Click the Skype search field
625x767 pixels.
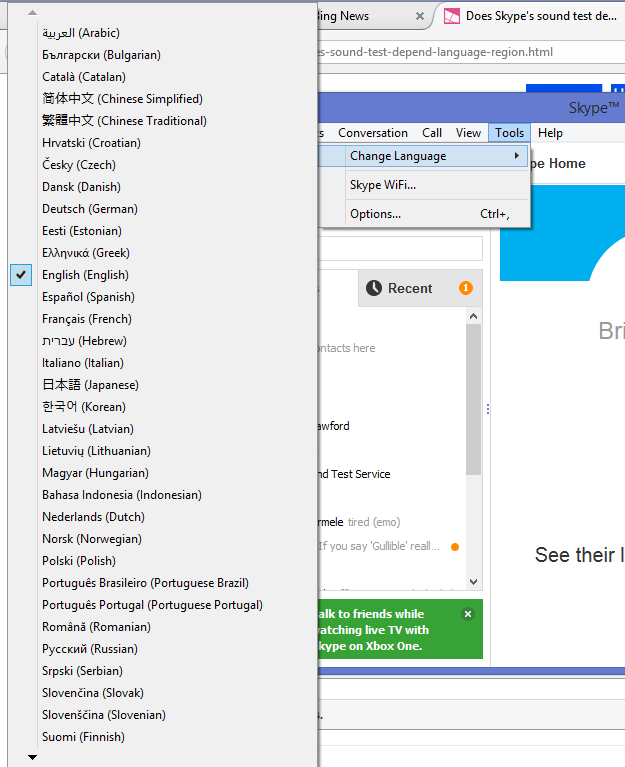[400, 248]
